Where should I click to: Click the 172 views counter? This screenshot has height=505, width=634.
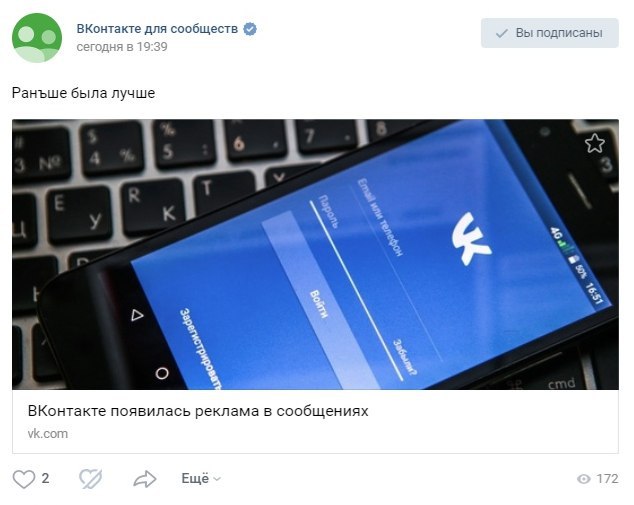tap(607, 479)
